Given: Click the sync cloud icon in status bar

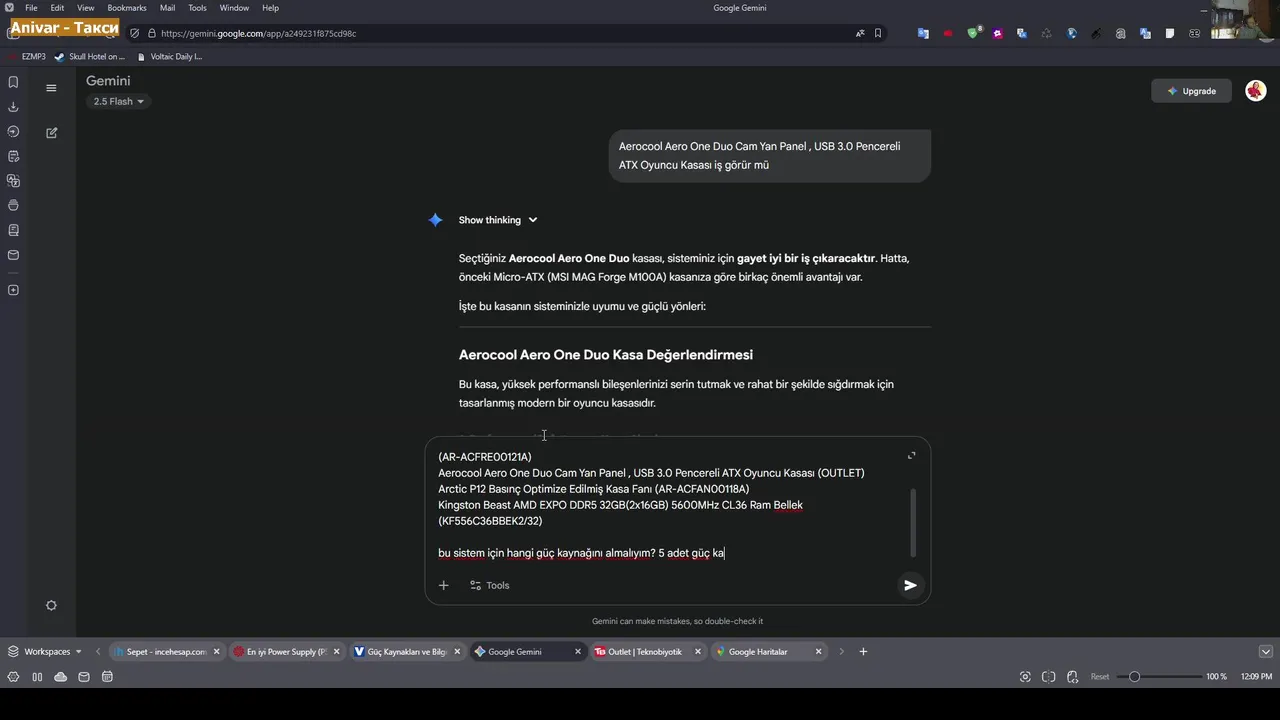Looking at the screenshot, I should (x=61, y=677).
